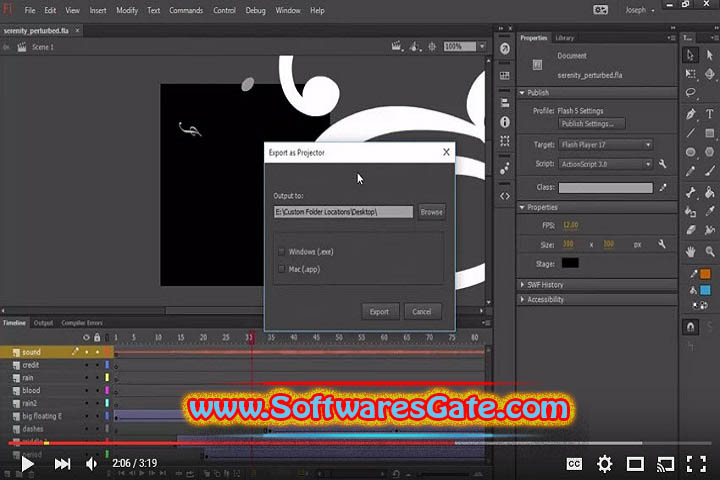The image size is (720, 480).
Task: Open the Debug menu
Action: click(255, 10)
